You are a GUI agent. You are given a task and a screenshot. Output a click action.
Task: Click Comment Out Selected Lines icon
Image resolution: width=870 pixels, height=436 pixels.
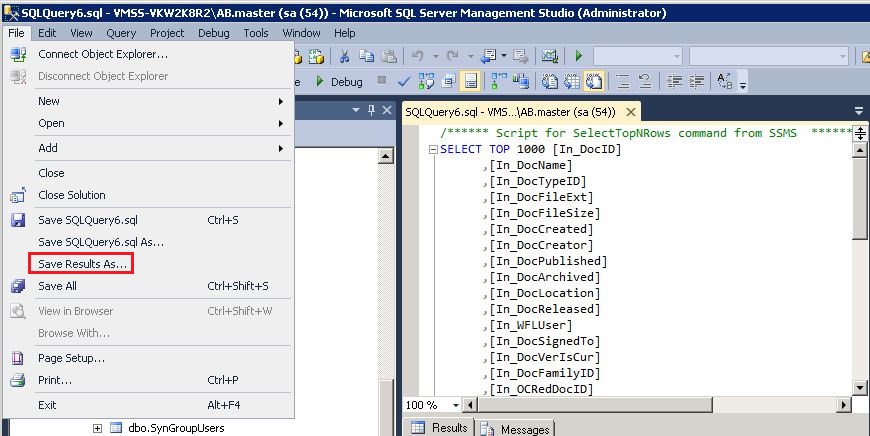(623, 82)
